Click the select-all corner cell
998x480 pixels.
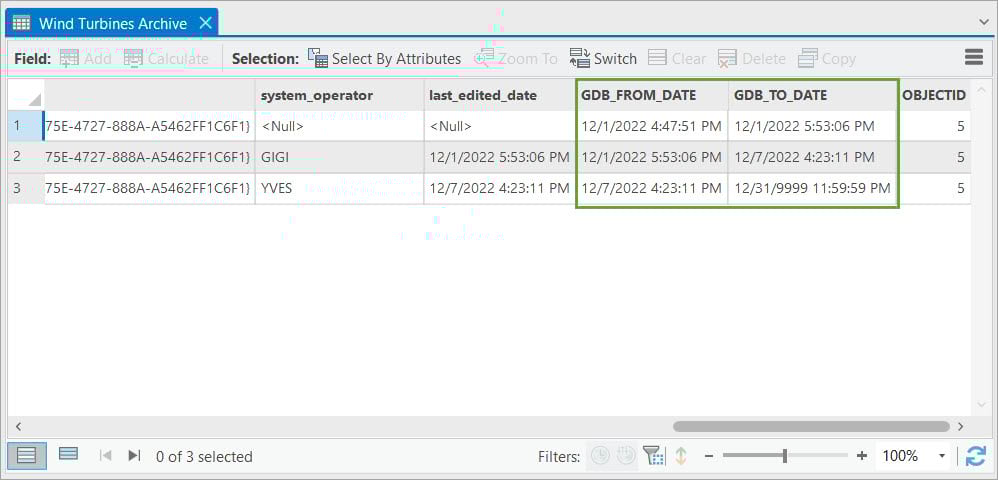coord(25,95)
